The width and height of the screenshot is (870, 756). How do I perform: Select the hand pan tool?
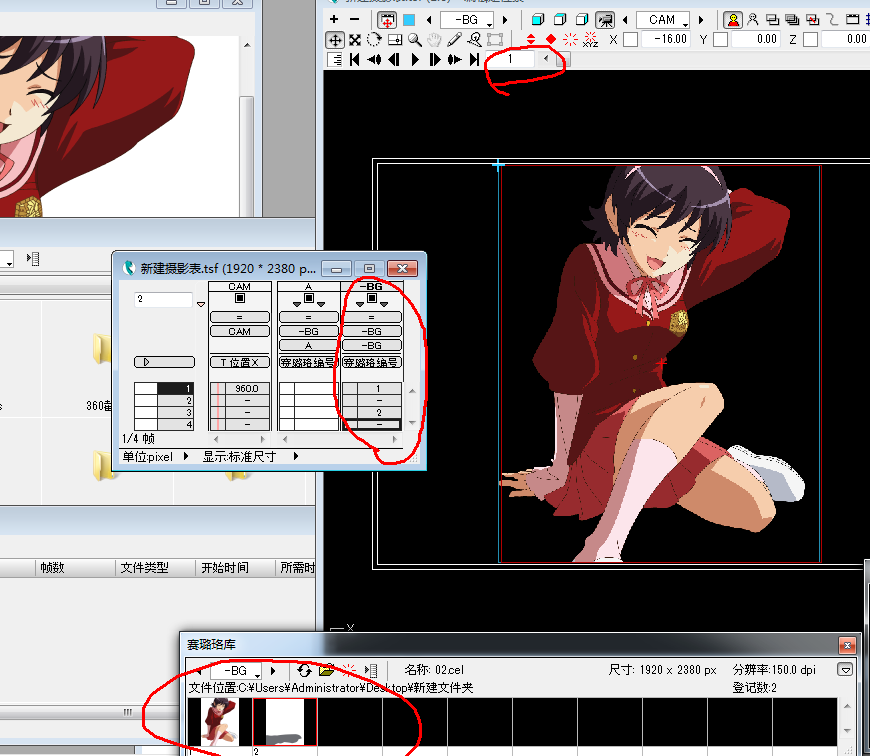(435, 40)
